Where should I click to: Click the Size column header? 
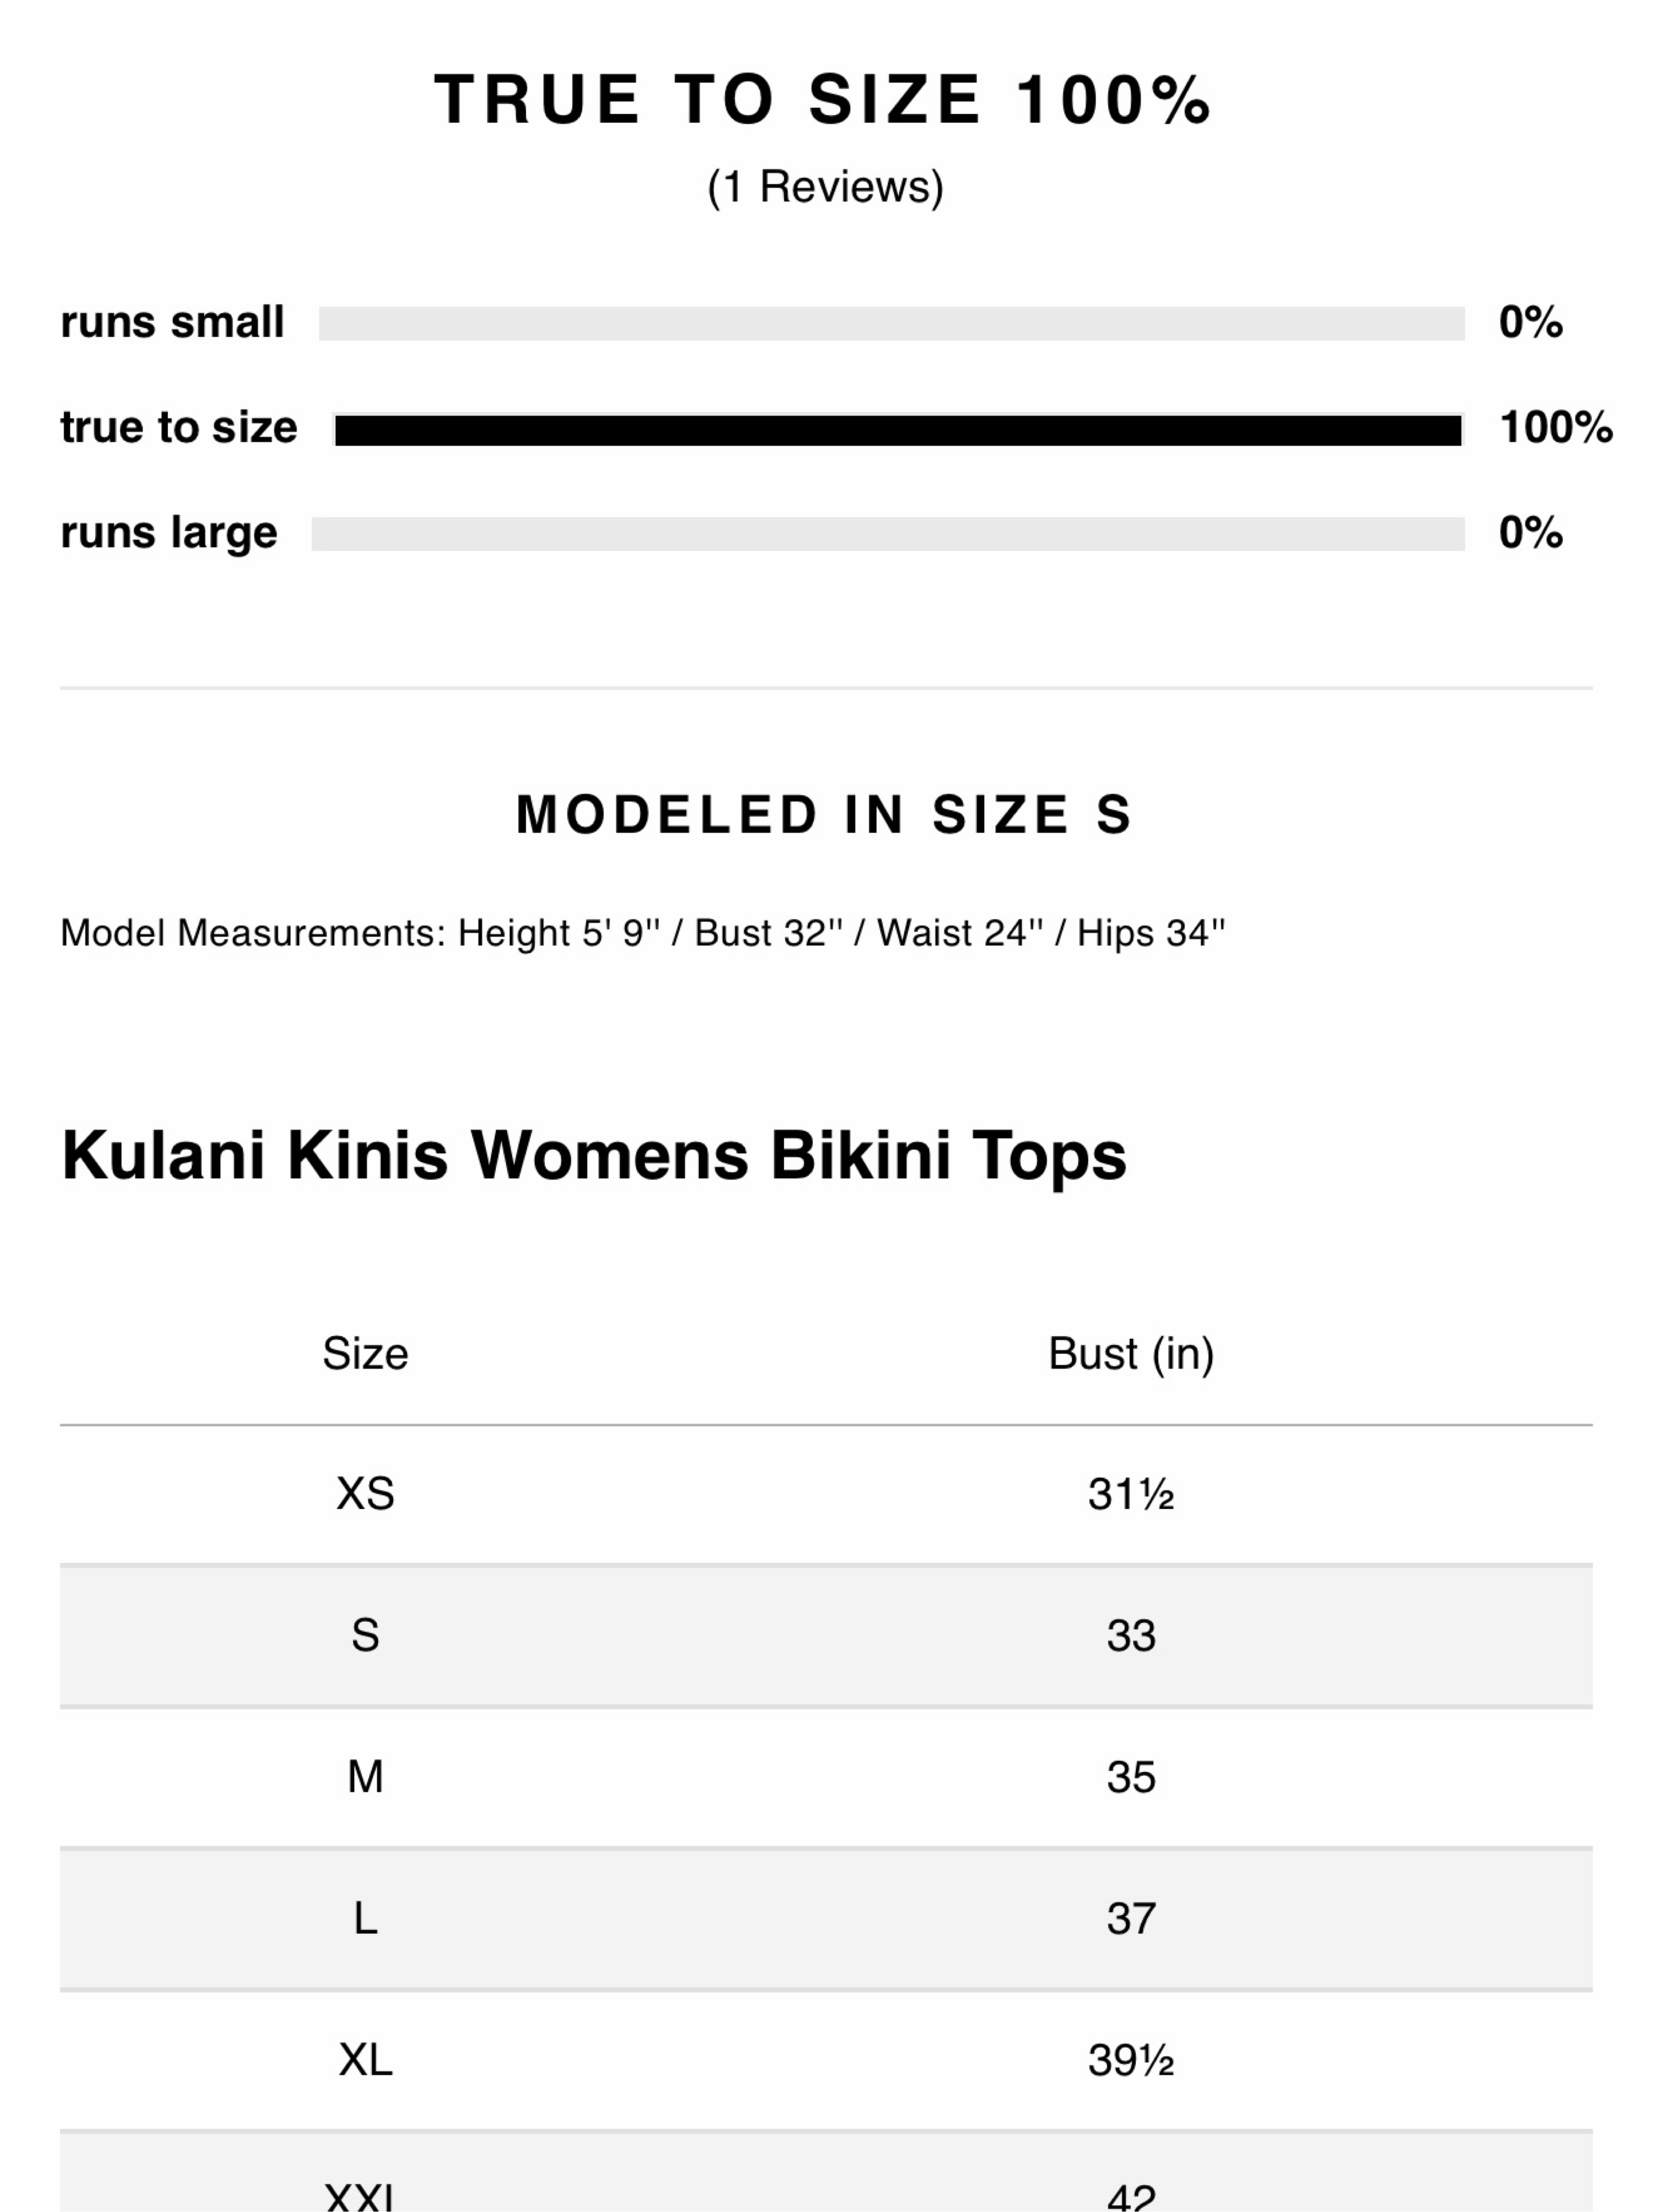coord(365,1354)
